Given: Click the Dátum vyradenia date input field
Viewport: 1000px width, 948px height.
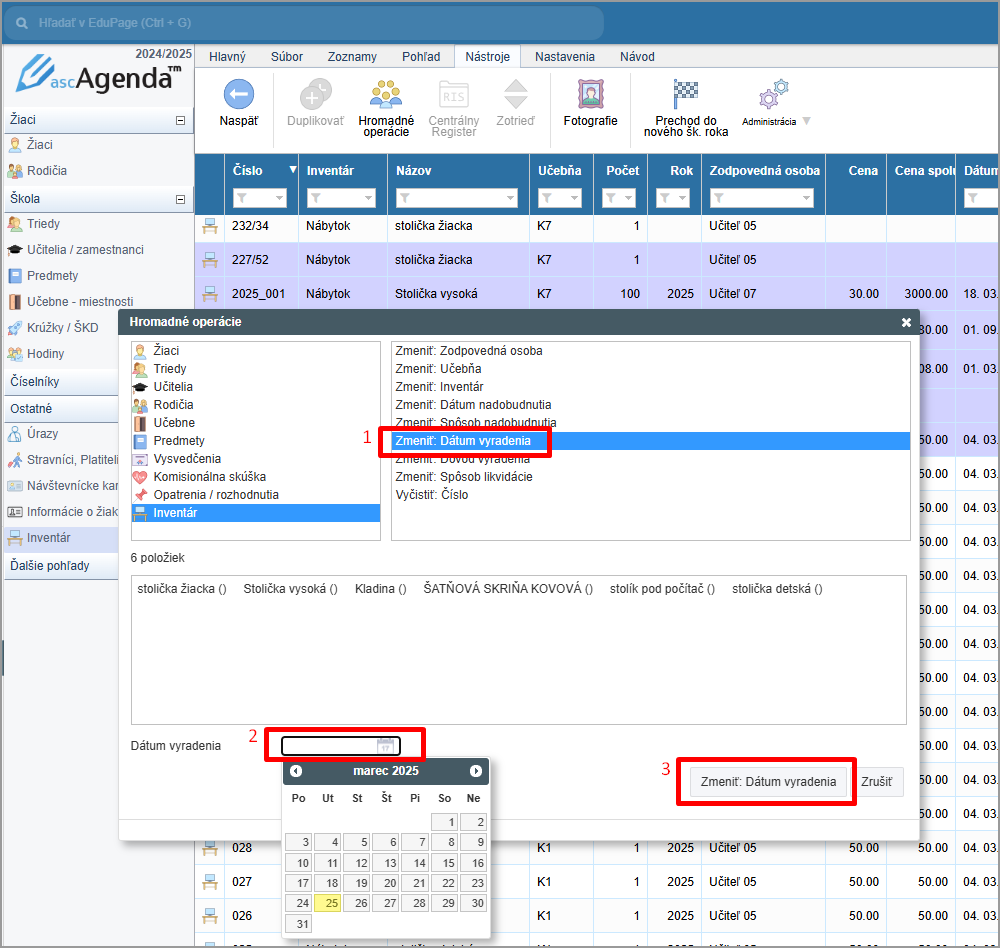Looking at the screenshot, I should (341, 745).
